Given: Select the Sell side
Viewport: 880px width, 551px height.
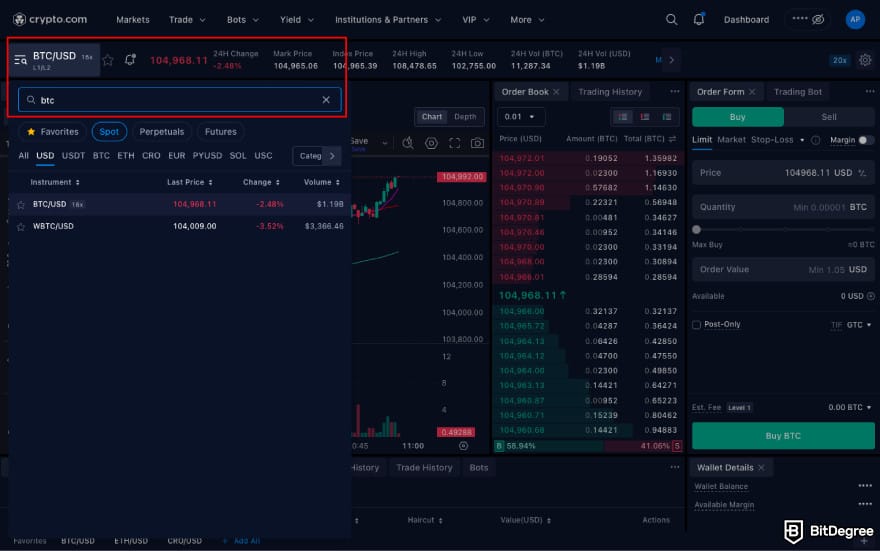Looking at the screenshot, I should pos(829,117).
